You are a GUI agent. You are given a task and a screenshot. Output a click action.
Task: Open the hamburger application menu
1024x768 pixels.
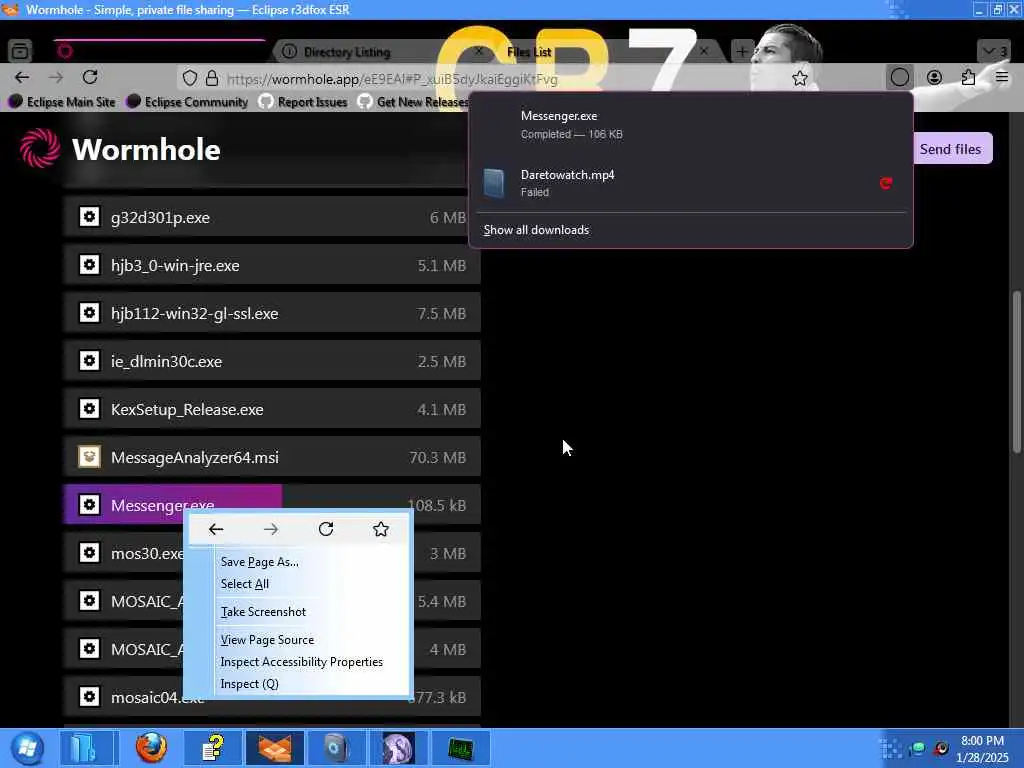1002,78
